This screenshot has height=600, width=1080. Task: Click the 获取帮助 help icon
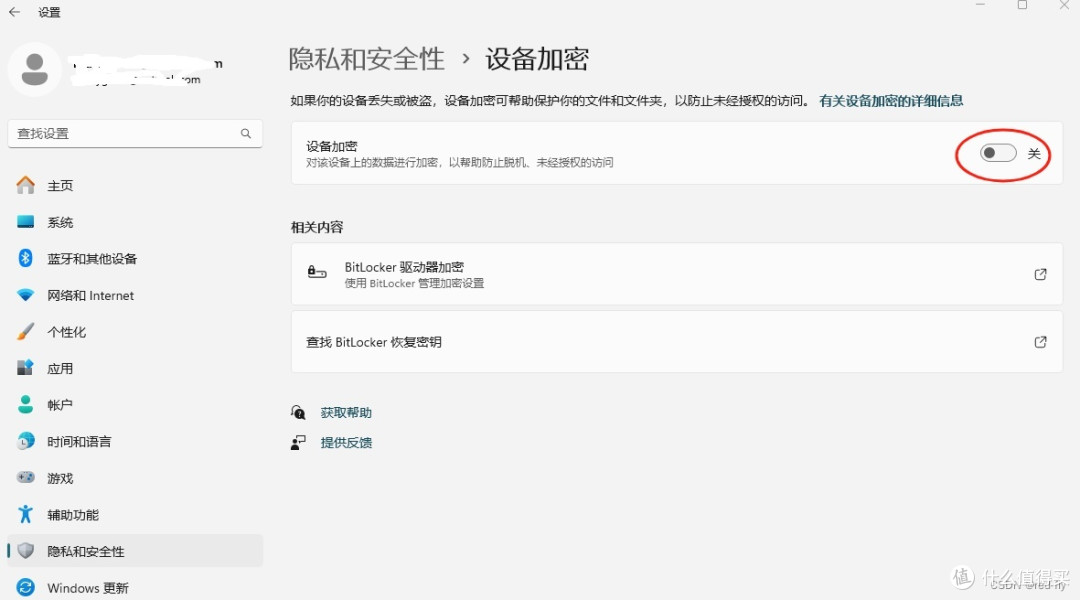pyautogui.click(x=298, y=412)
